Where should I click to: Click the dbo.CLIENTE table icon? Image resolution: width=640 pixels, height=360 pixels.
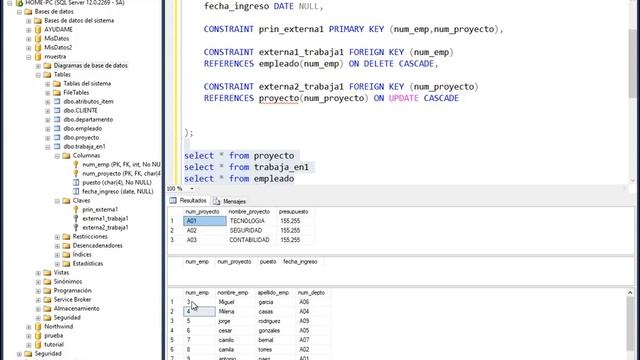click(57, 110)
